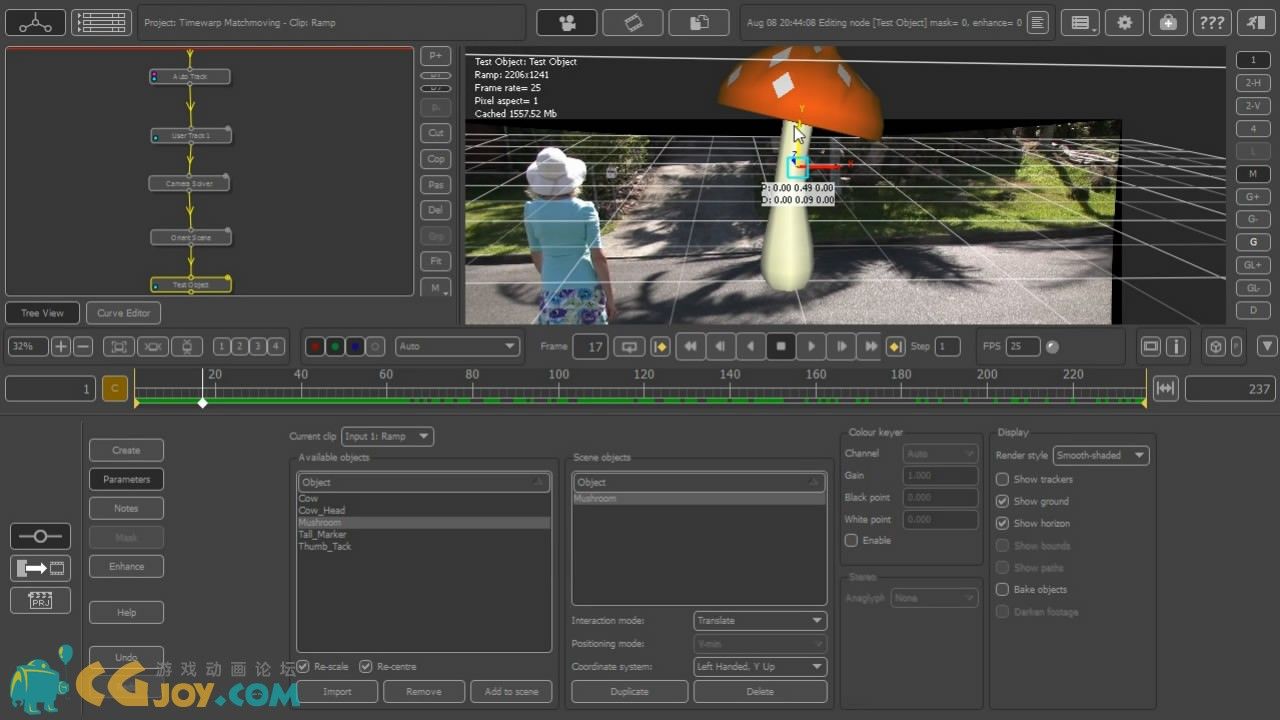Open the project list view icon
Image resolution: width=1280 pixels, height=720 pixels.
(x=102, y=22)
